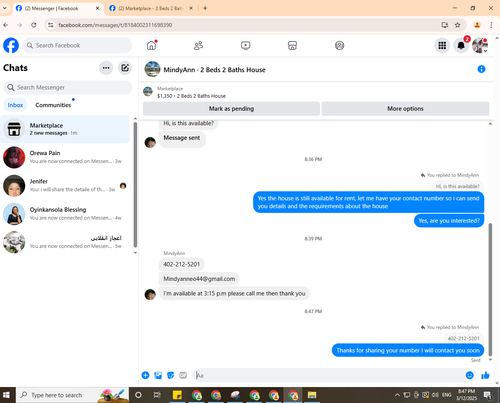Show hidden system tray icons
500x403 pixels.
397,395
